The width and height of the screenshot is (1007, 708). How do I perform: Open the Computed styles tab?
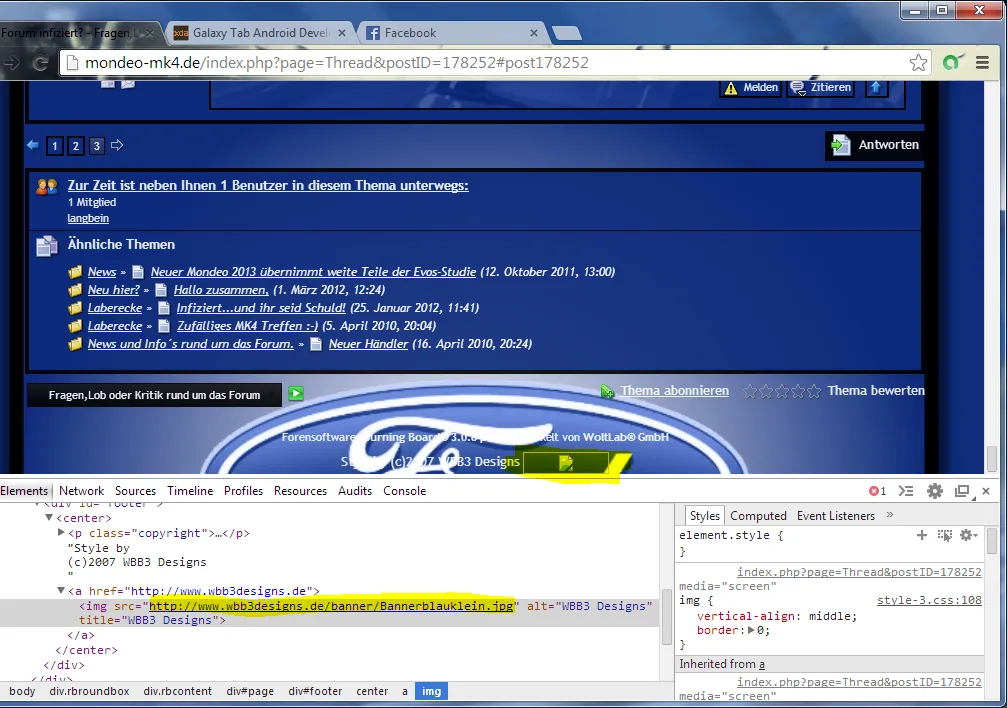758,516
